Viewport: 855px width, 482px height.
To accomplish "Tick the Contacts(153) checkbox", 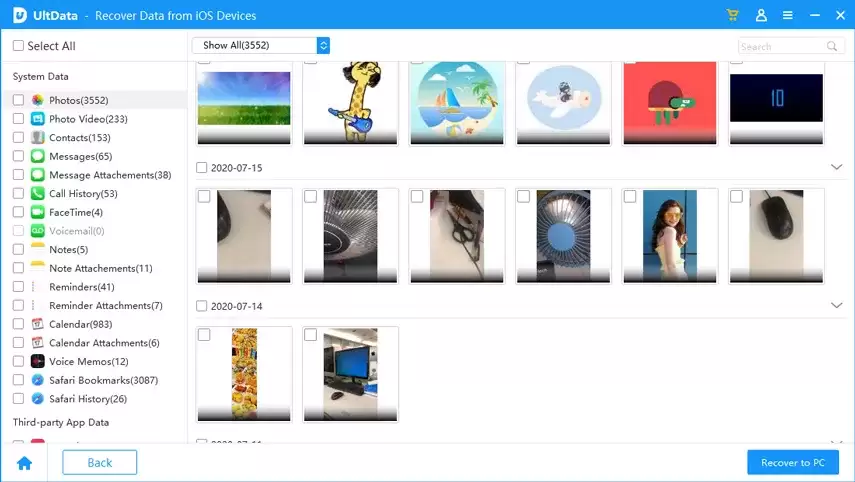I will 18,137.
